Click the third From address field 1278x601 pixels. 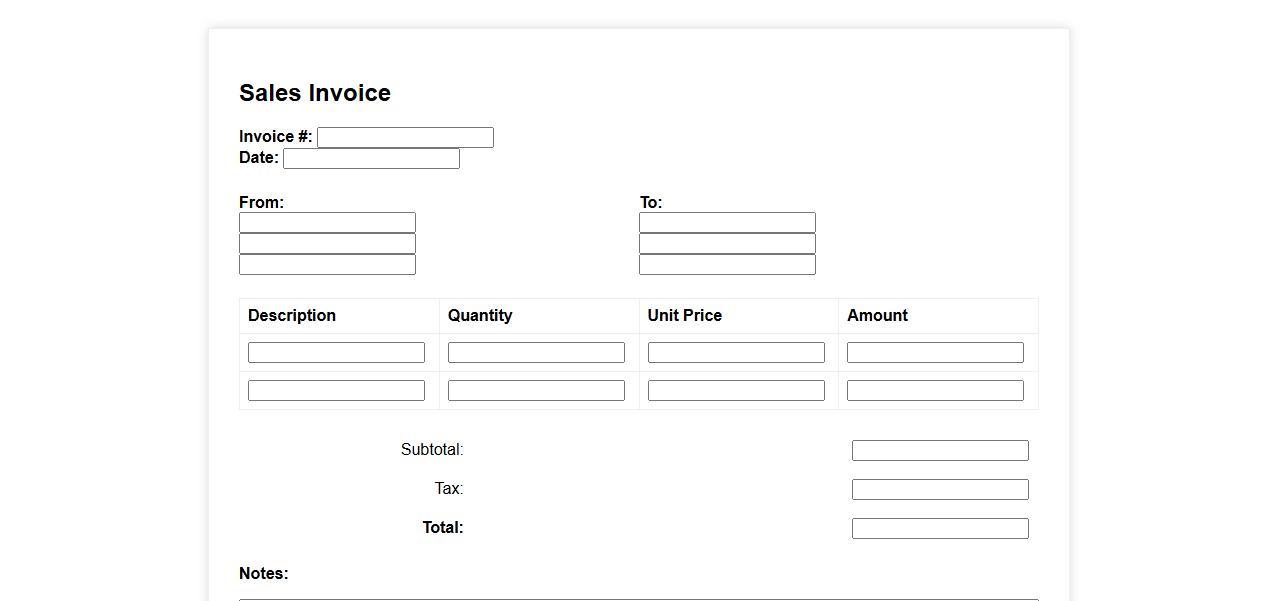point(327,264)
